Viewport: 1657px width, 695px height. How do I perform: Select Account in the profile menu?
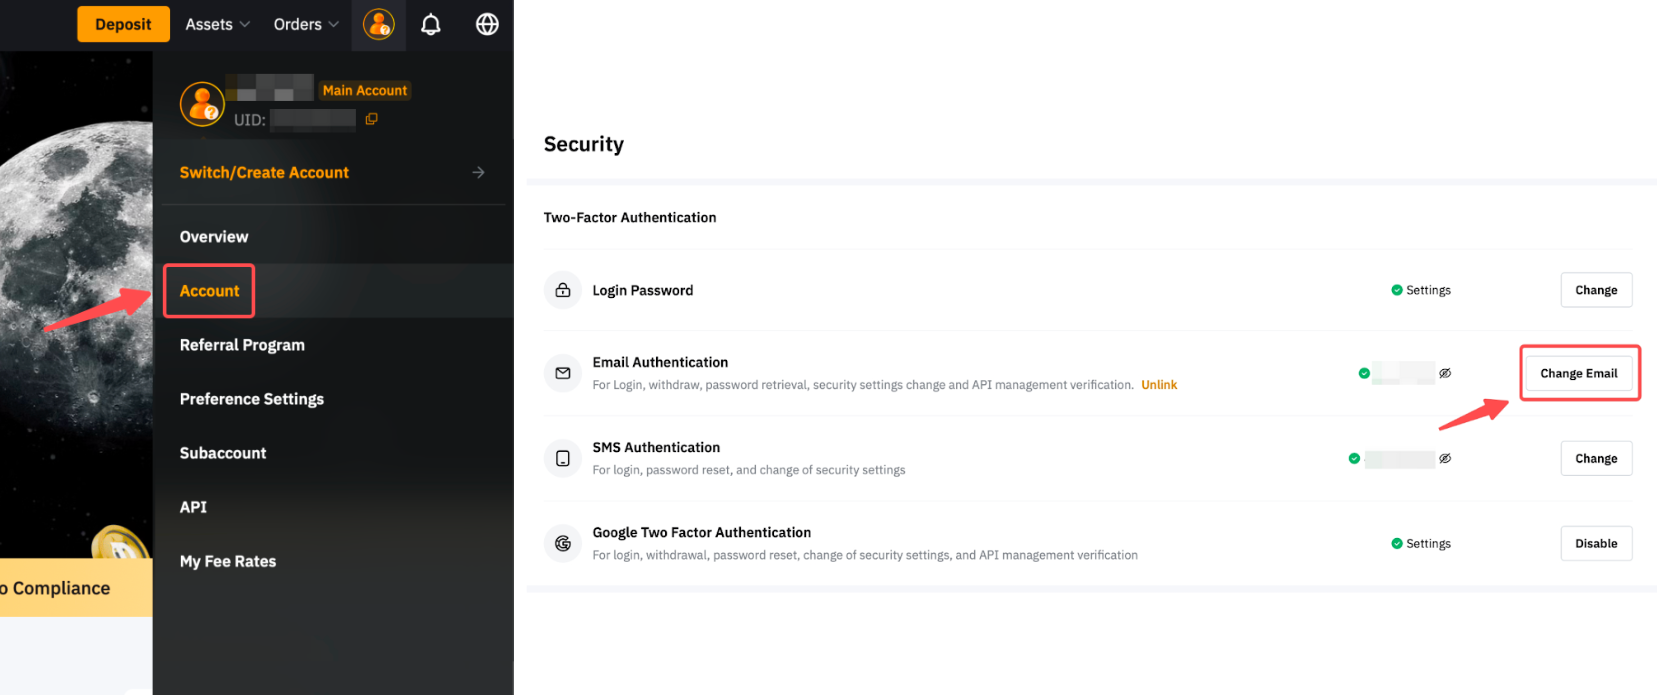click(x=210, y=291)
